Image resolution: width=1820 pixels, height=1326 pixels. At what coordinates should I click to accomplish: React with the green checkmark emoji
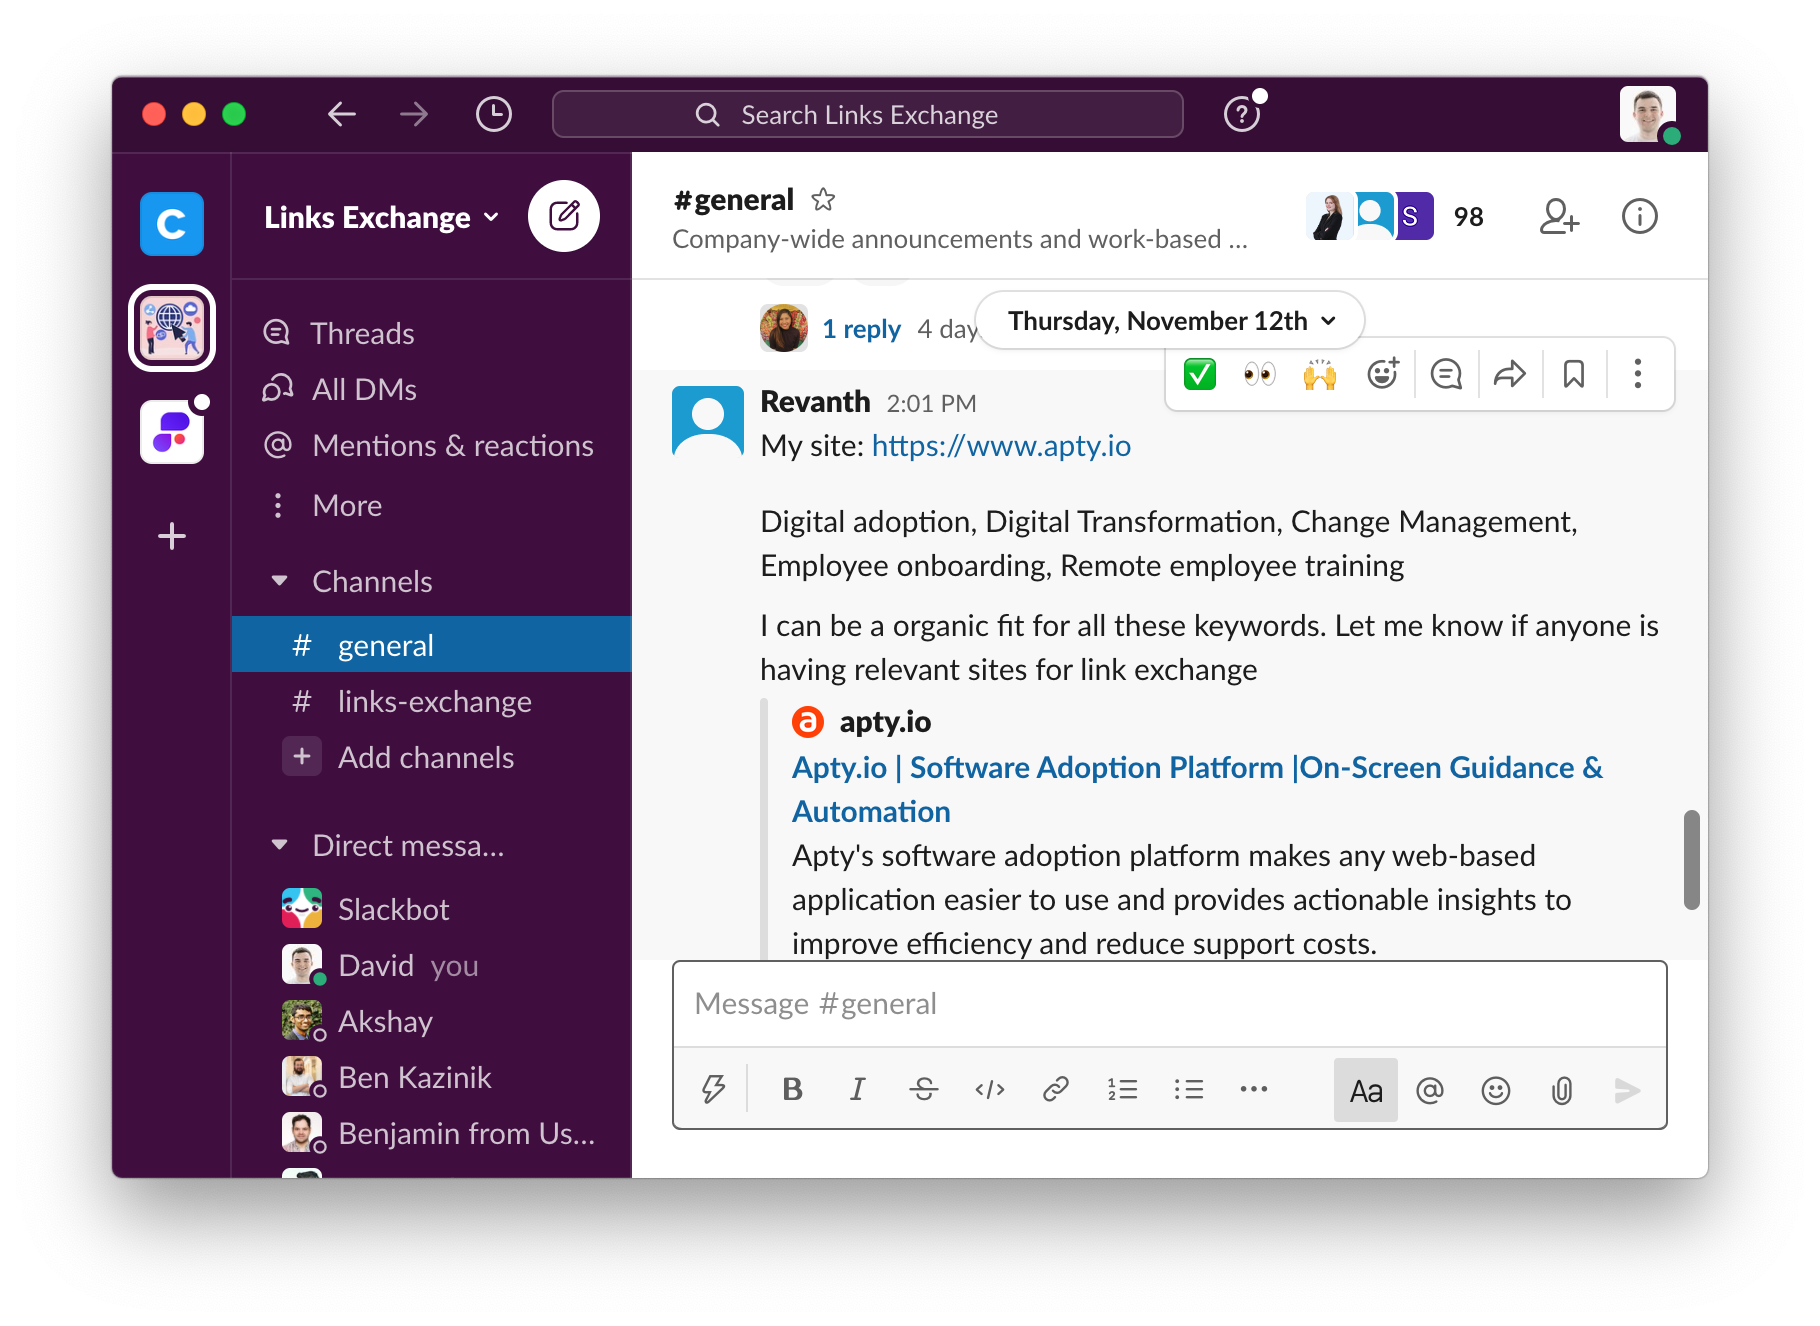click(x=1200, y=374)
